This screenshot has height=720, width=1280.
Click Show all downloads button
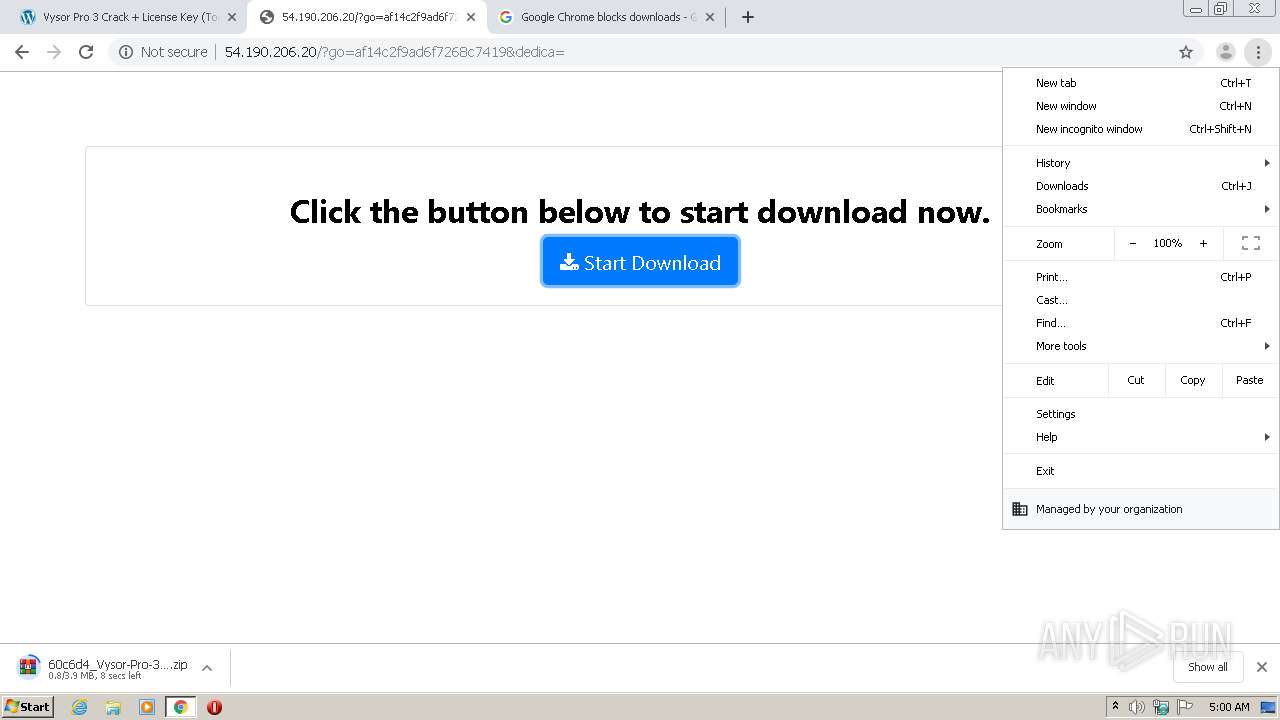(1207, 667)
